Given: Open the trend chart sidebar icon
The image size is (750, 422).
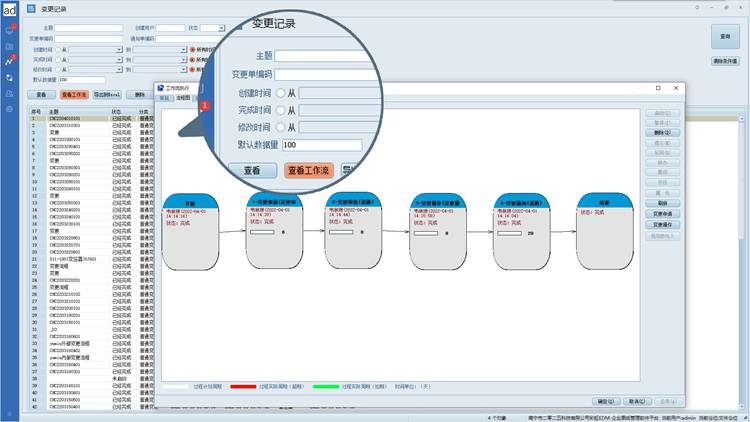Looking at the screenshot, I should coord(10,61).
